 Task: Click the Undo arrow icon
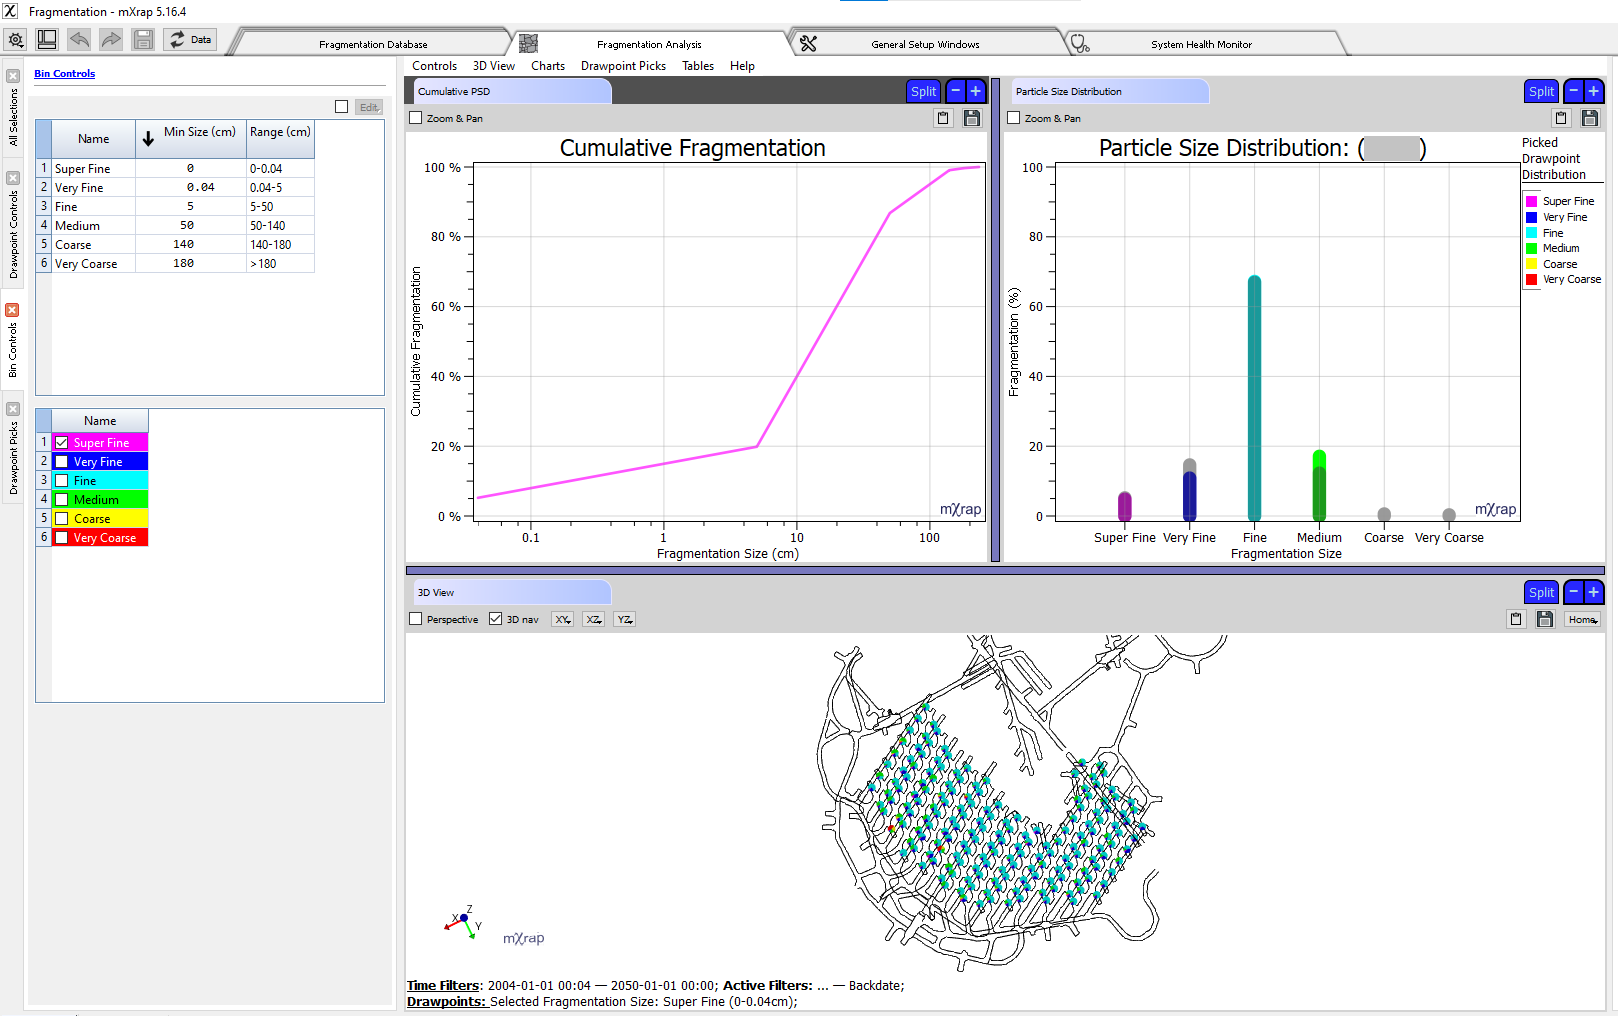coord(79,39)
